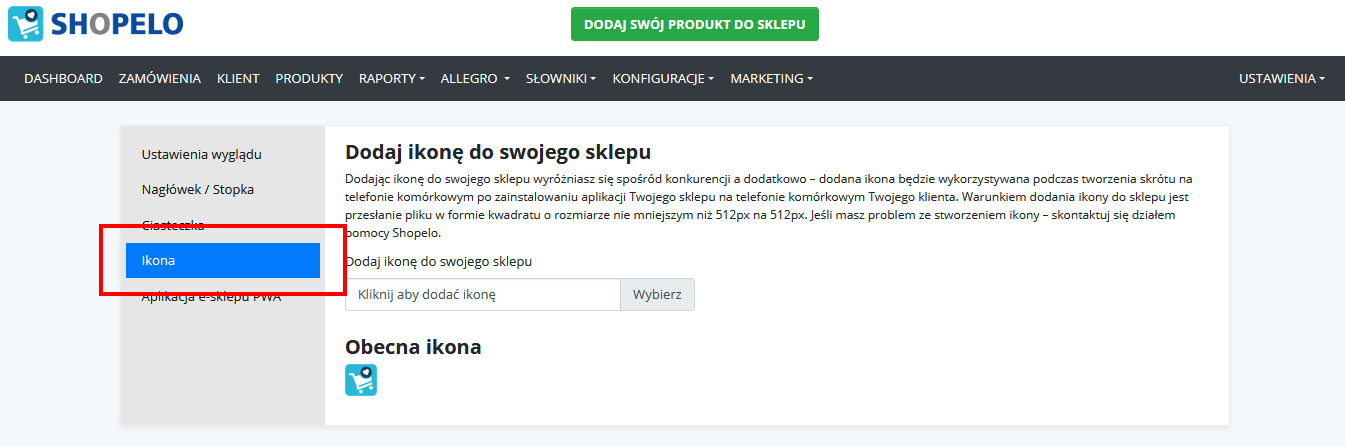Open the Klient page
Screen dimensions: 1345x446
[x=238, y=78]
